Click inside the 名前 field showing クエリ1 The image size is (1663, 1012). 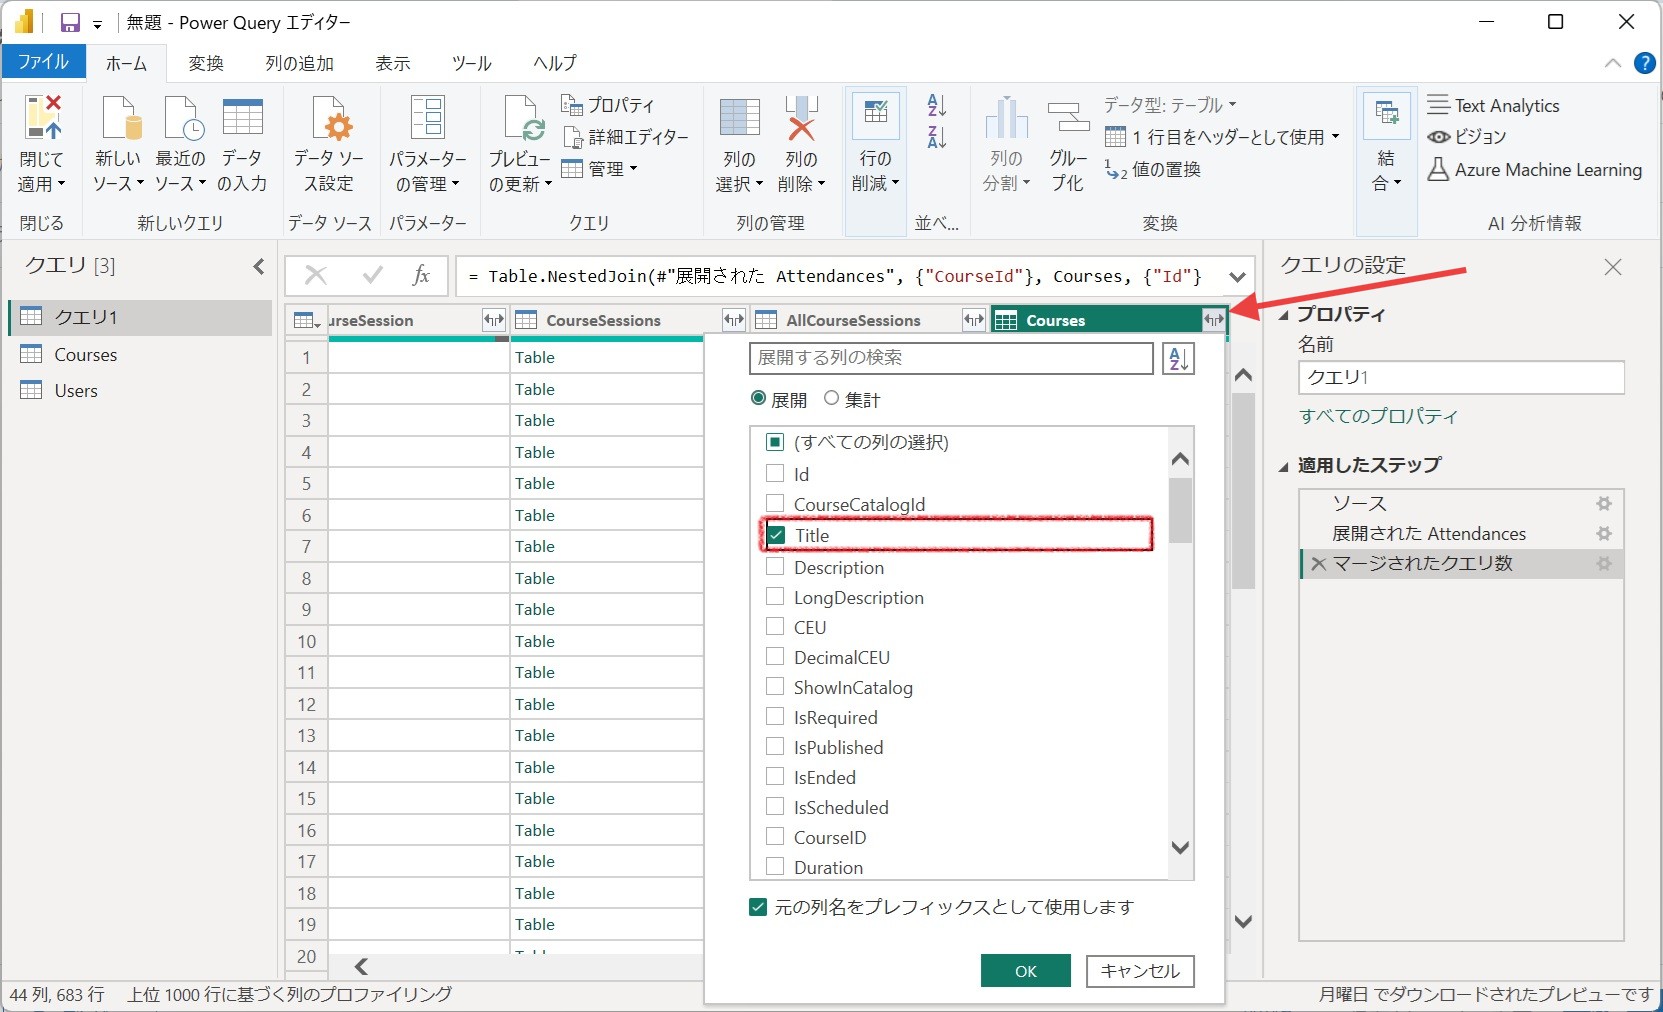pyautogui.click(x=1460, y=378)
